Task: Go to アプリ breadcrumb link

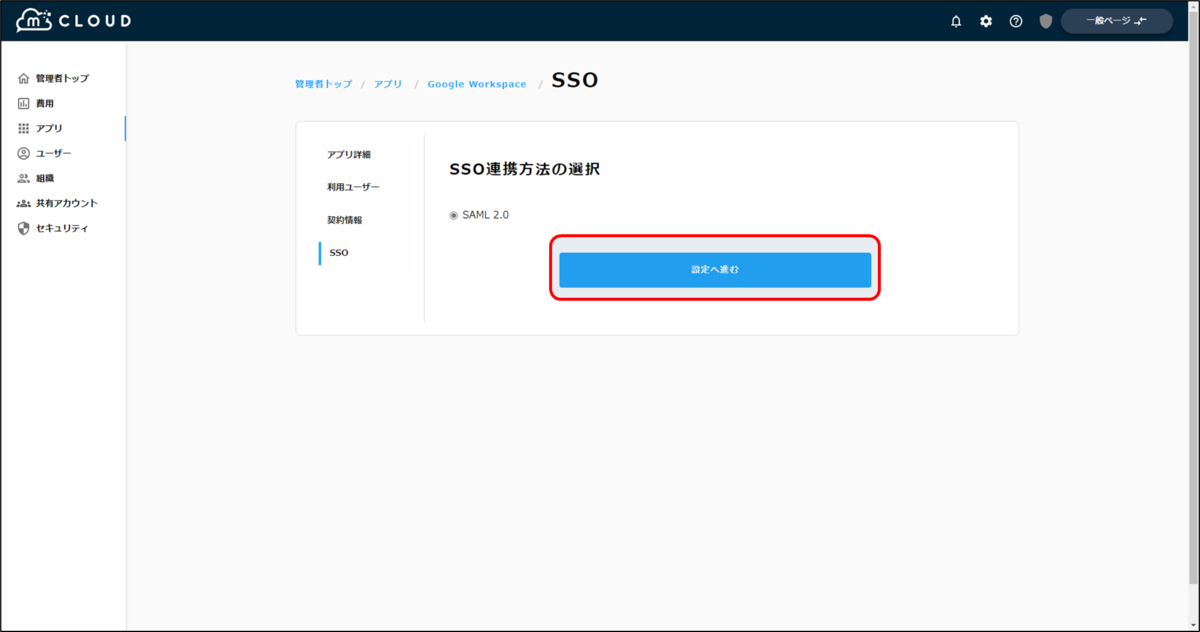Action: tap(388, 84)
